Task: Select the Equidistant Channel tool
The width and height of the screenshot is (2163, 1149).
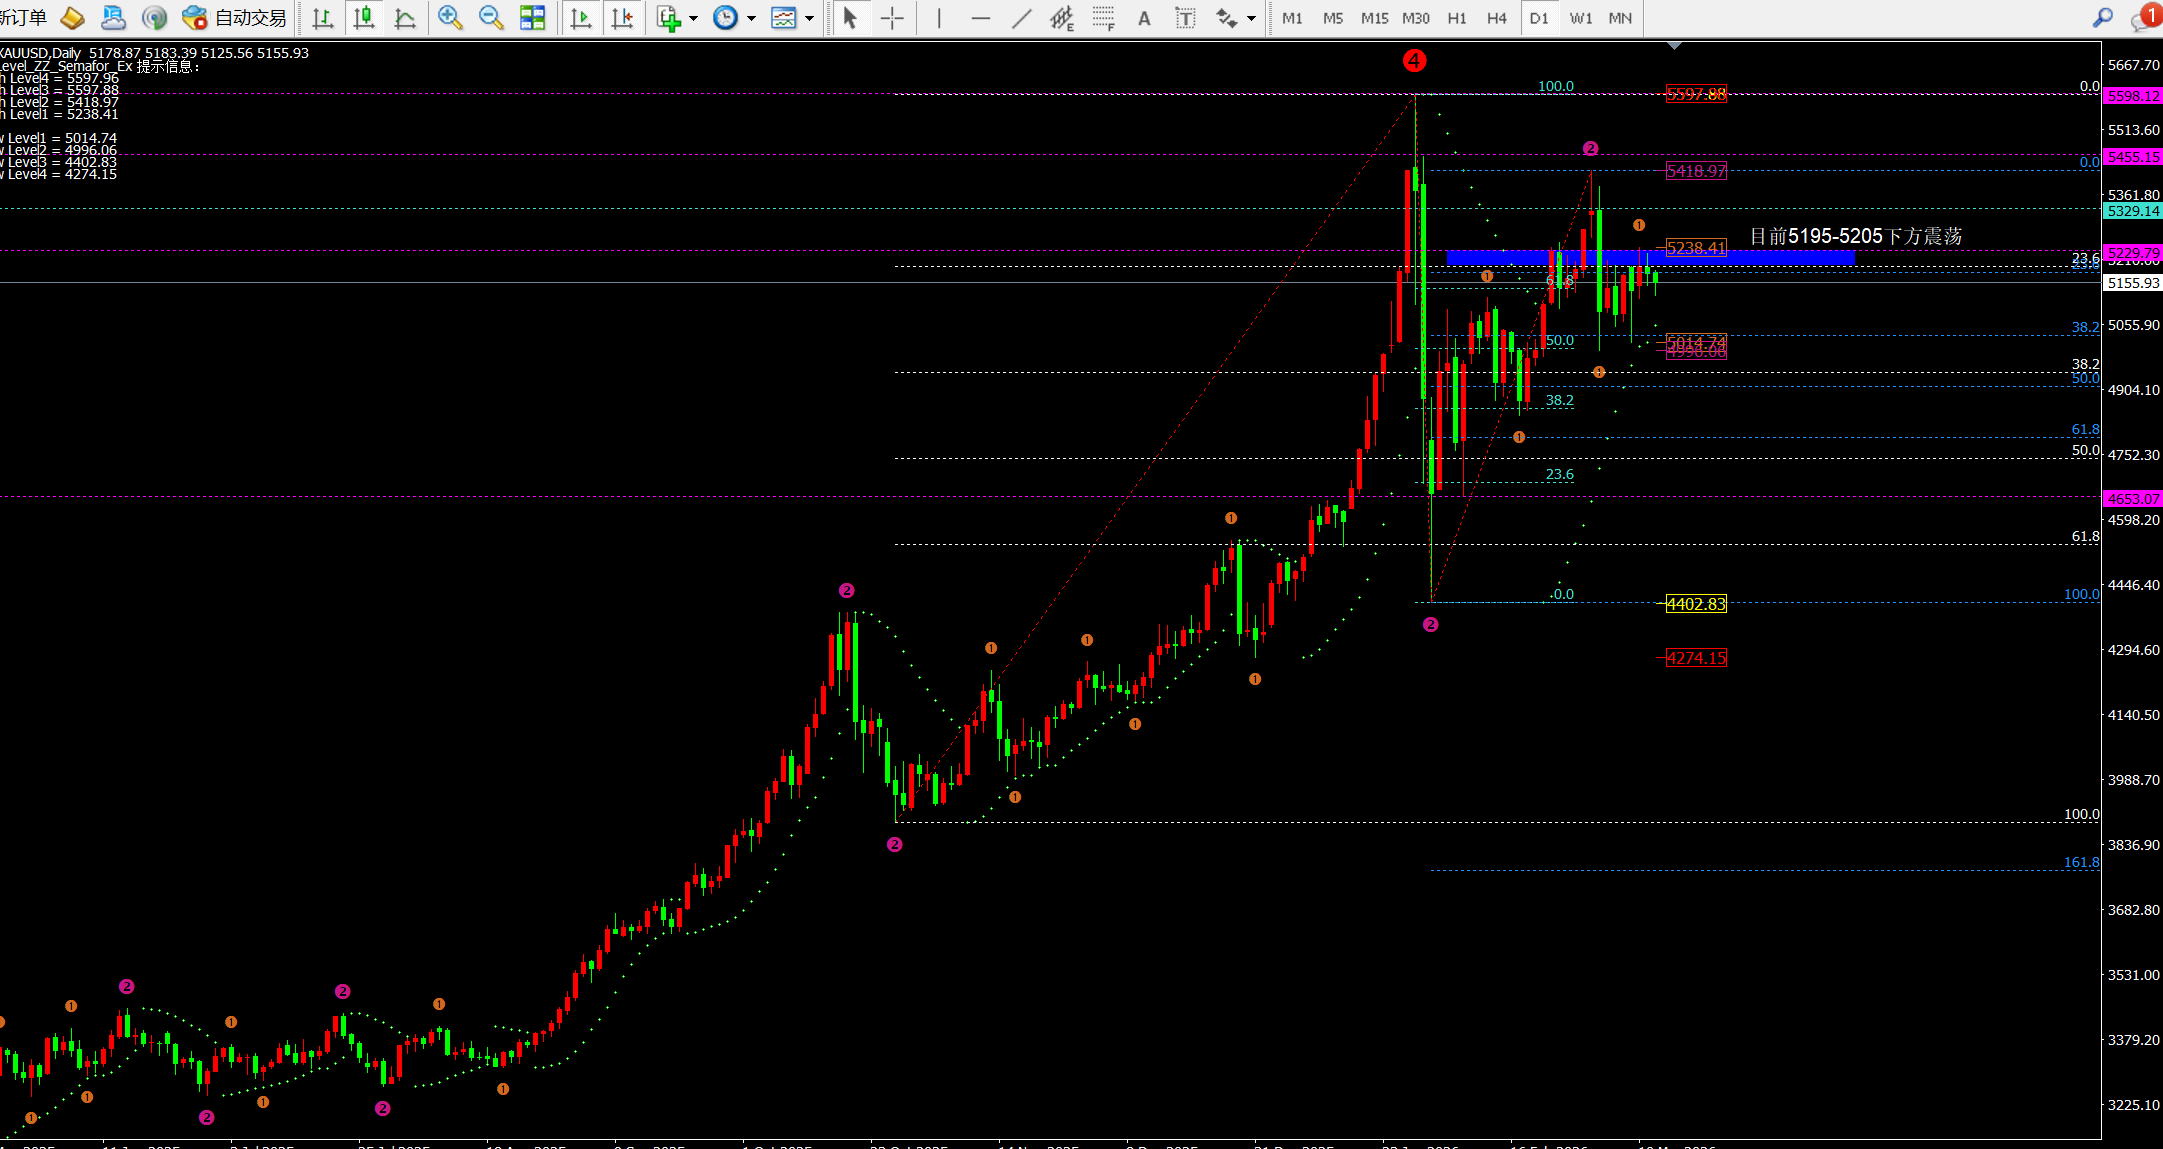Action: coord(1061,18)
